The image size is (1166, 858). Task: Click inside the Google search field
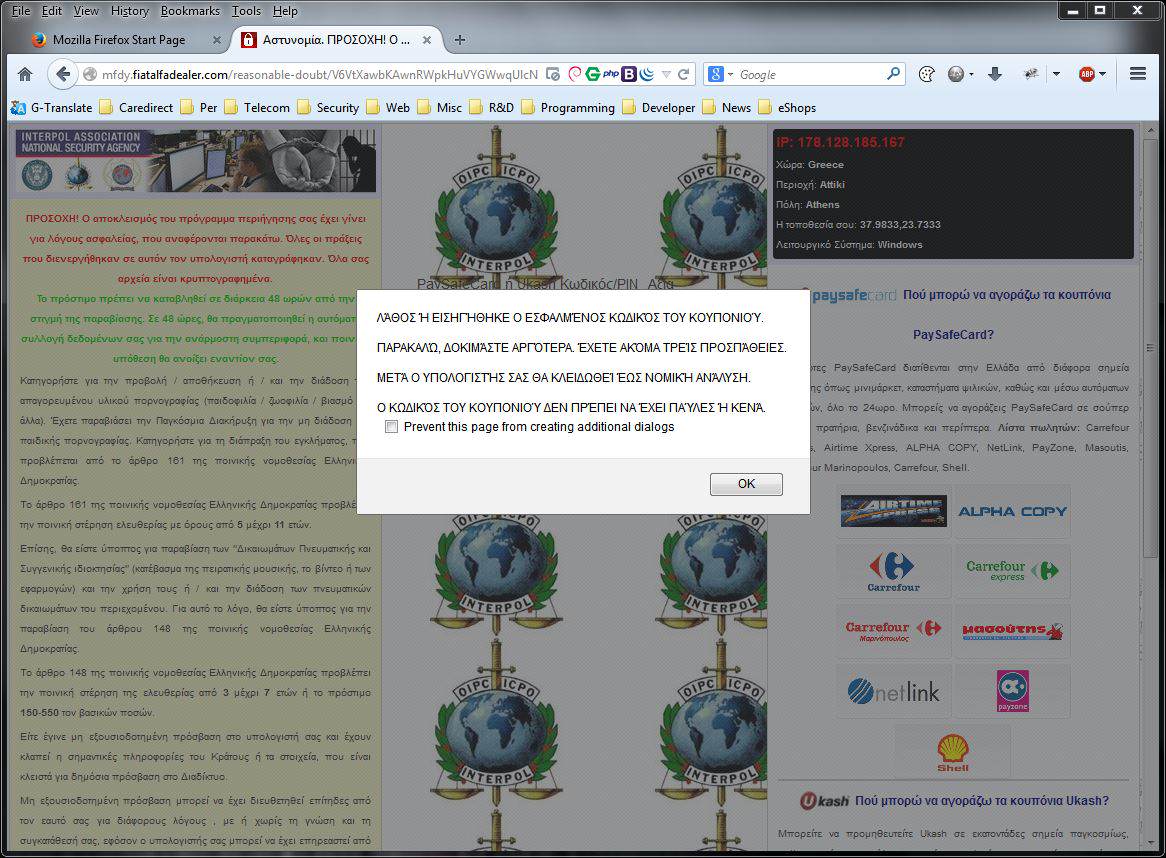tap(808, 74)
